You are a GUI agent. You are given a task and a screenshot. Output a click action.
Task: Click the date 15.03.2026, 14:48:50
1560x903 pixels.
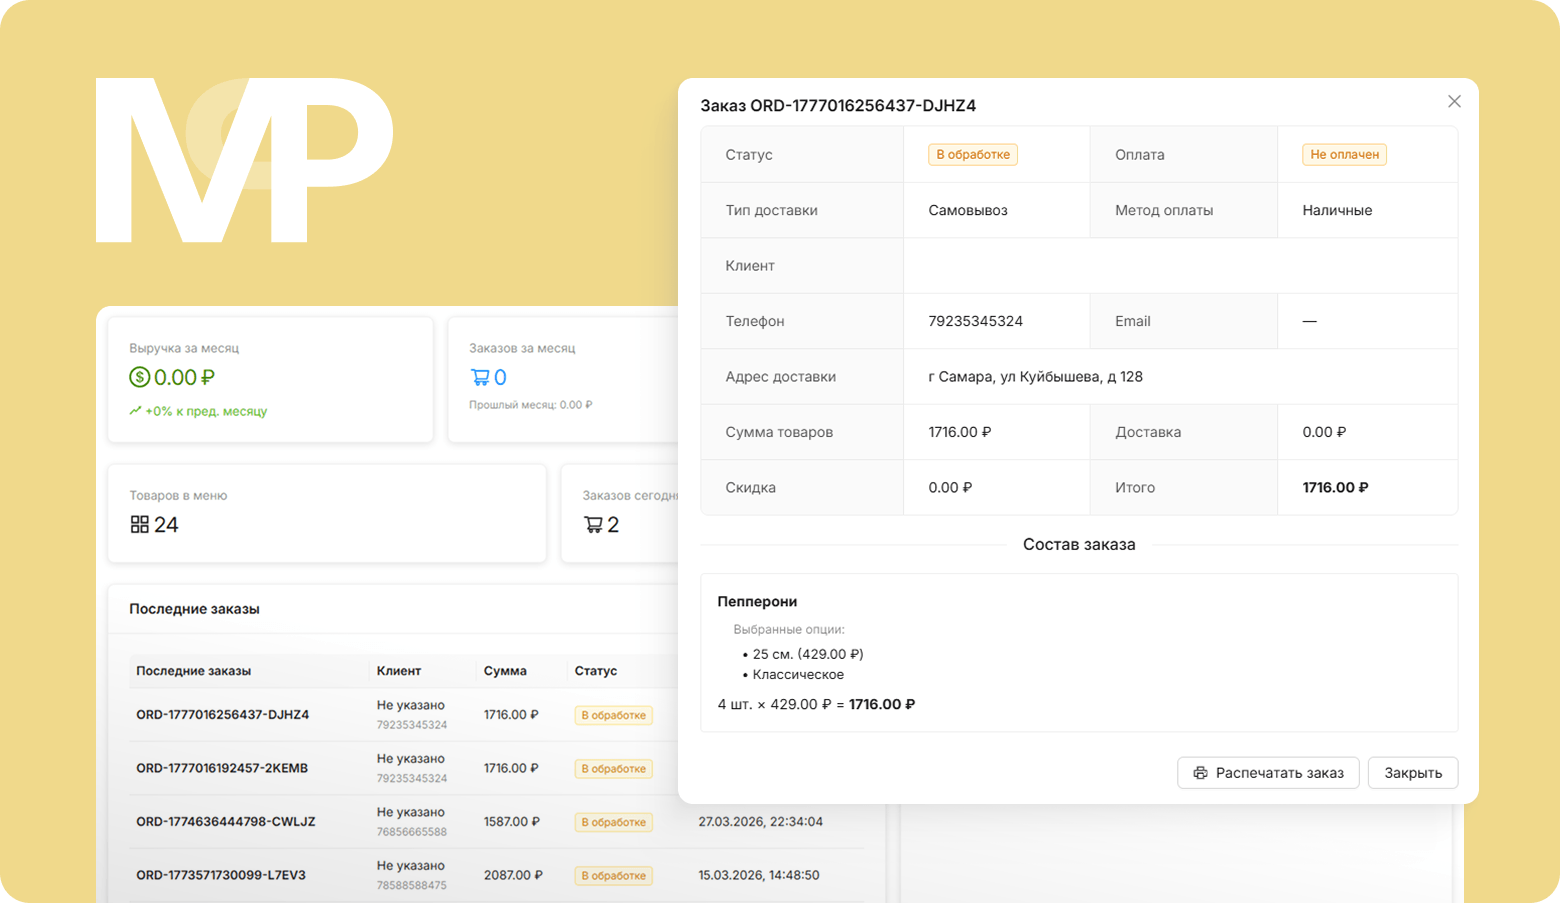pos(759,875)
